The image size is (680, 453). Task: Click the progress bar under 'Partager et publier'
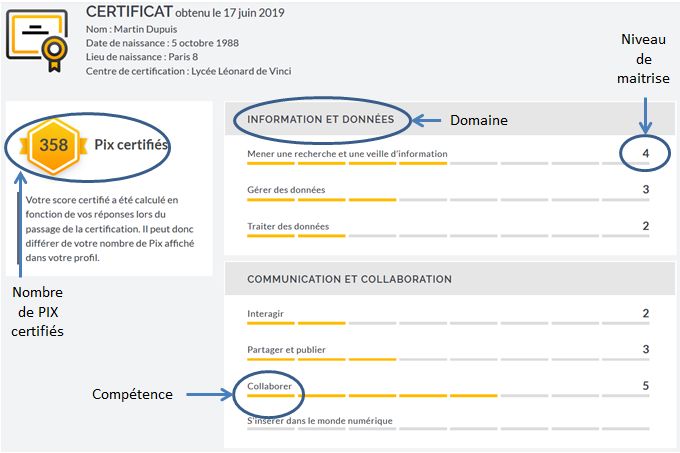448,359
